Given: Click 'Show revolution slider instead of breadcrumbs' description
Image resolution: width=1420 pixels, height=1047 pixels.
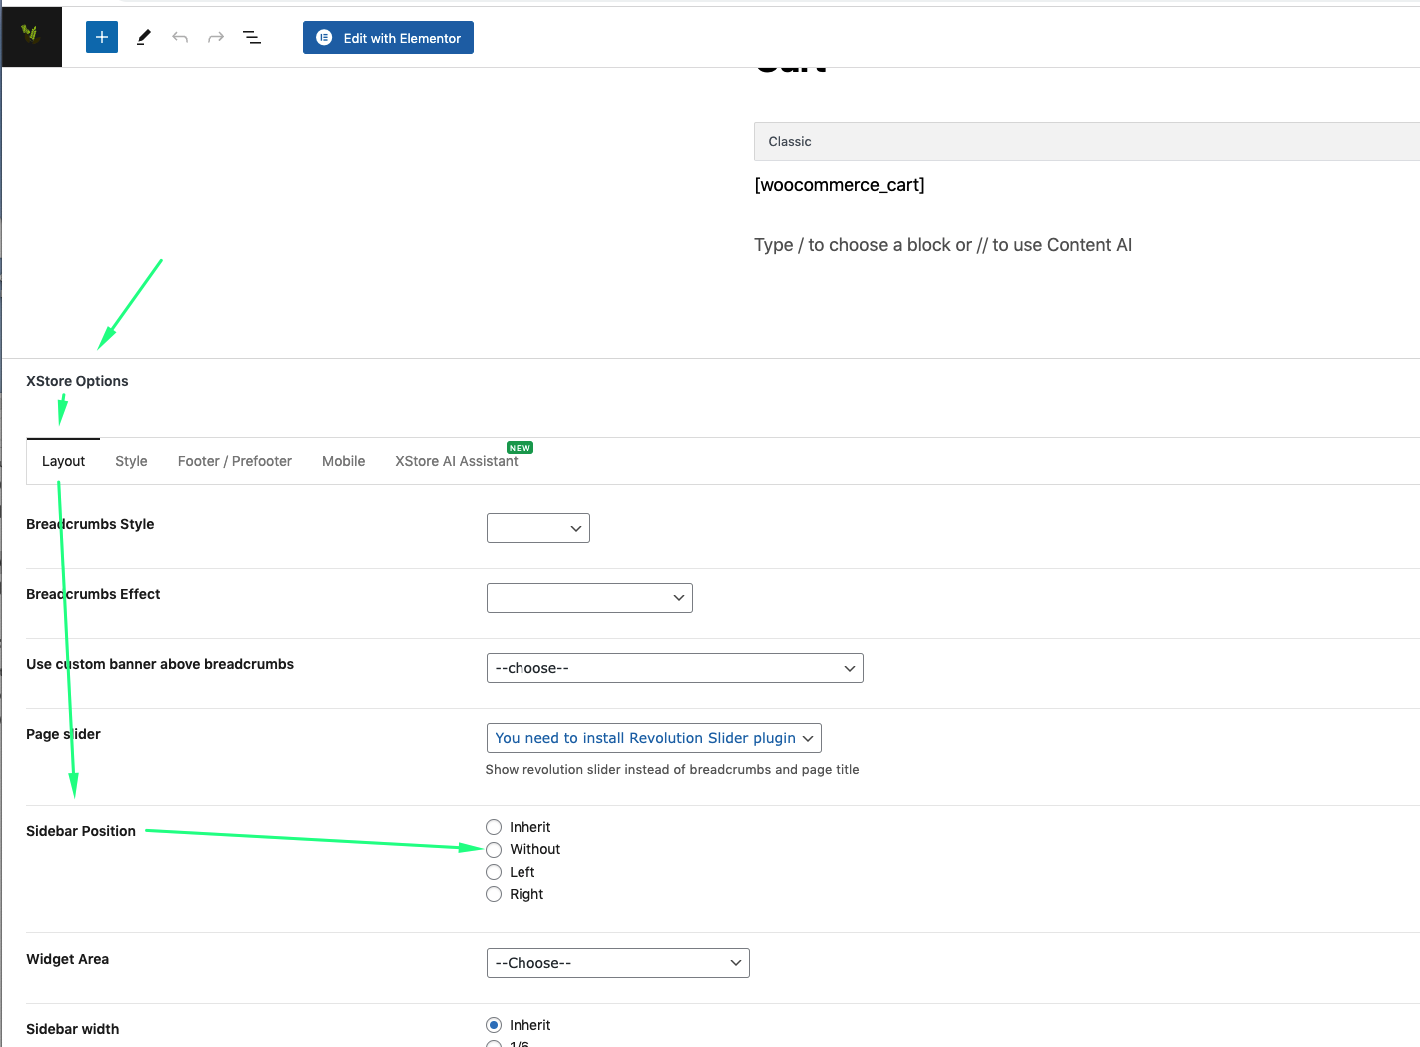Looking at the screenshot, I should point(673,770).
